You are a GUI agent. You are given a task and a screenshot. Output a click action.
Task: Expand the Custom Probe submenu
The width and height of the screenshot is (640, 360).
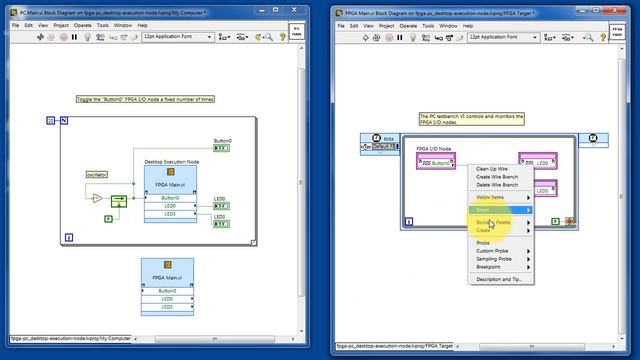tap(501, 251)
